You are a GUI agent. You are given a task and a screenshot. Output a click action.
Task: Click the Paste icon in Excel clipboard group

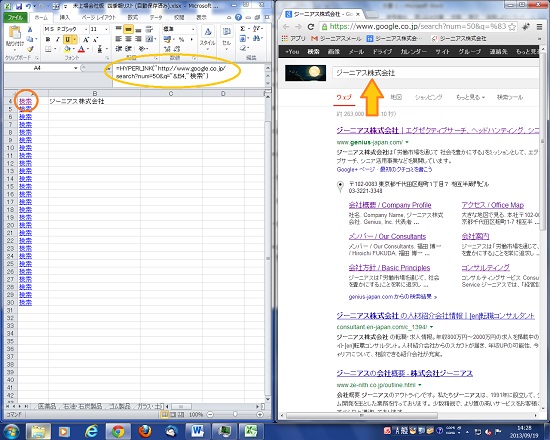click(x=14, y=32)
